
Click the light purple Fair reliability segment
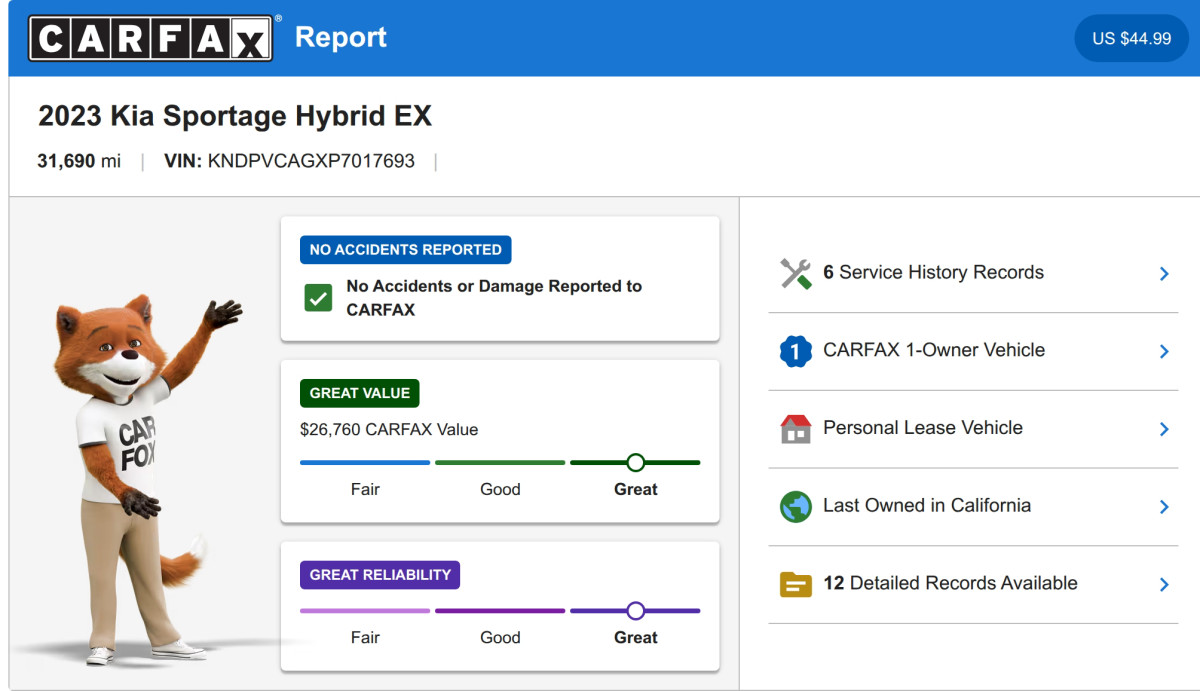[365, 611]
